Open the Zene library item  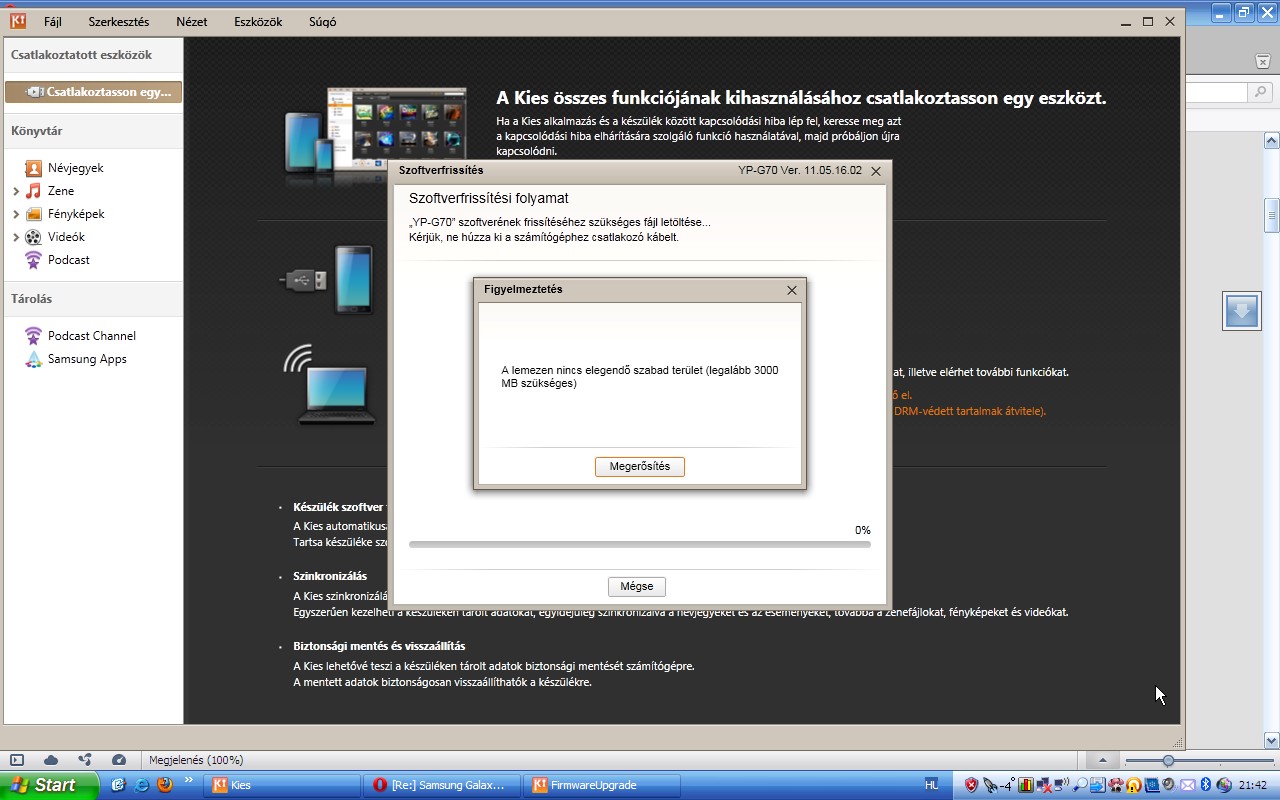[x=61, y=191]
